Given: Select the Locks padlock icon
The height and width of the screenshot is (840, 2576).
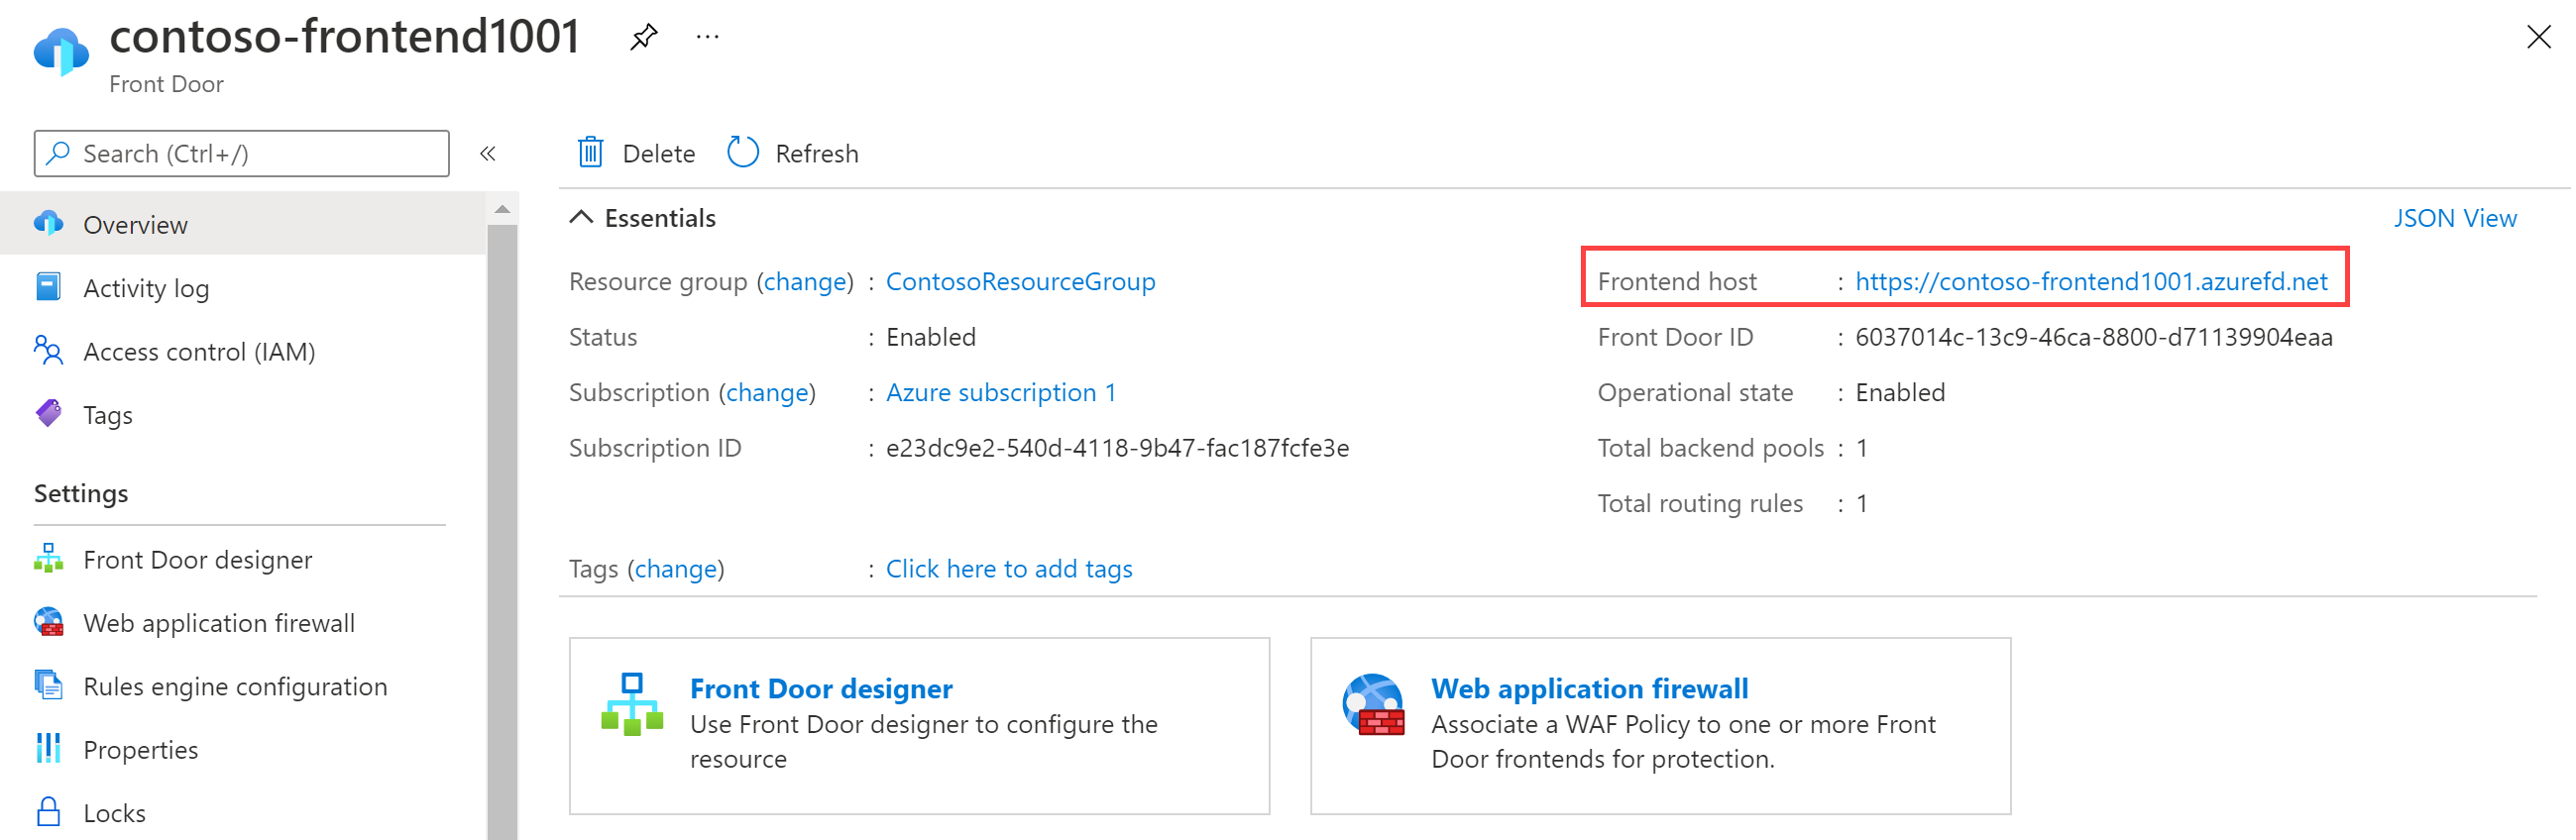Looking at the screenshot, I should pyautogui.click(x=47, y=811).
